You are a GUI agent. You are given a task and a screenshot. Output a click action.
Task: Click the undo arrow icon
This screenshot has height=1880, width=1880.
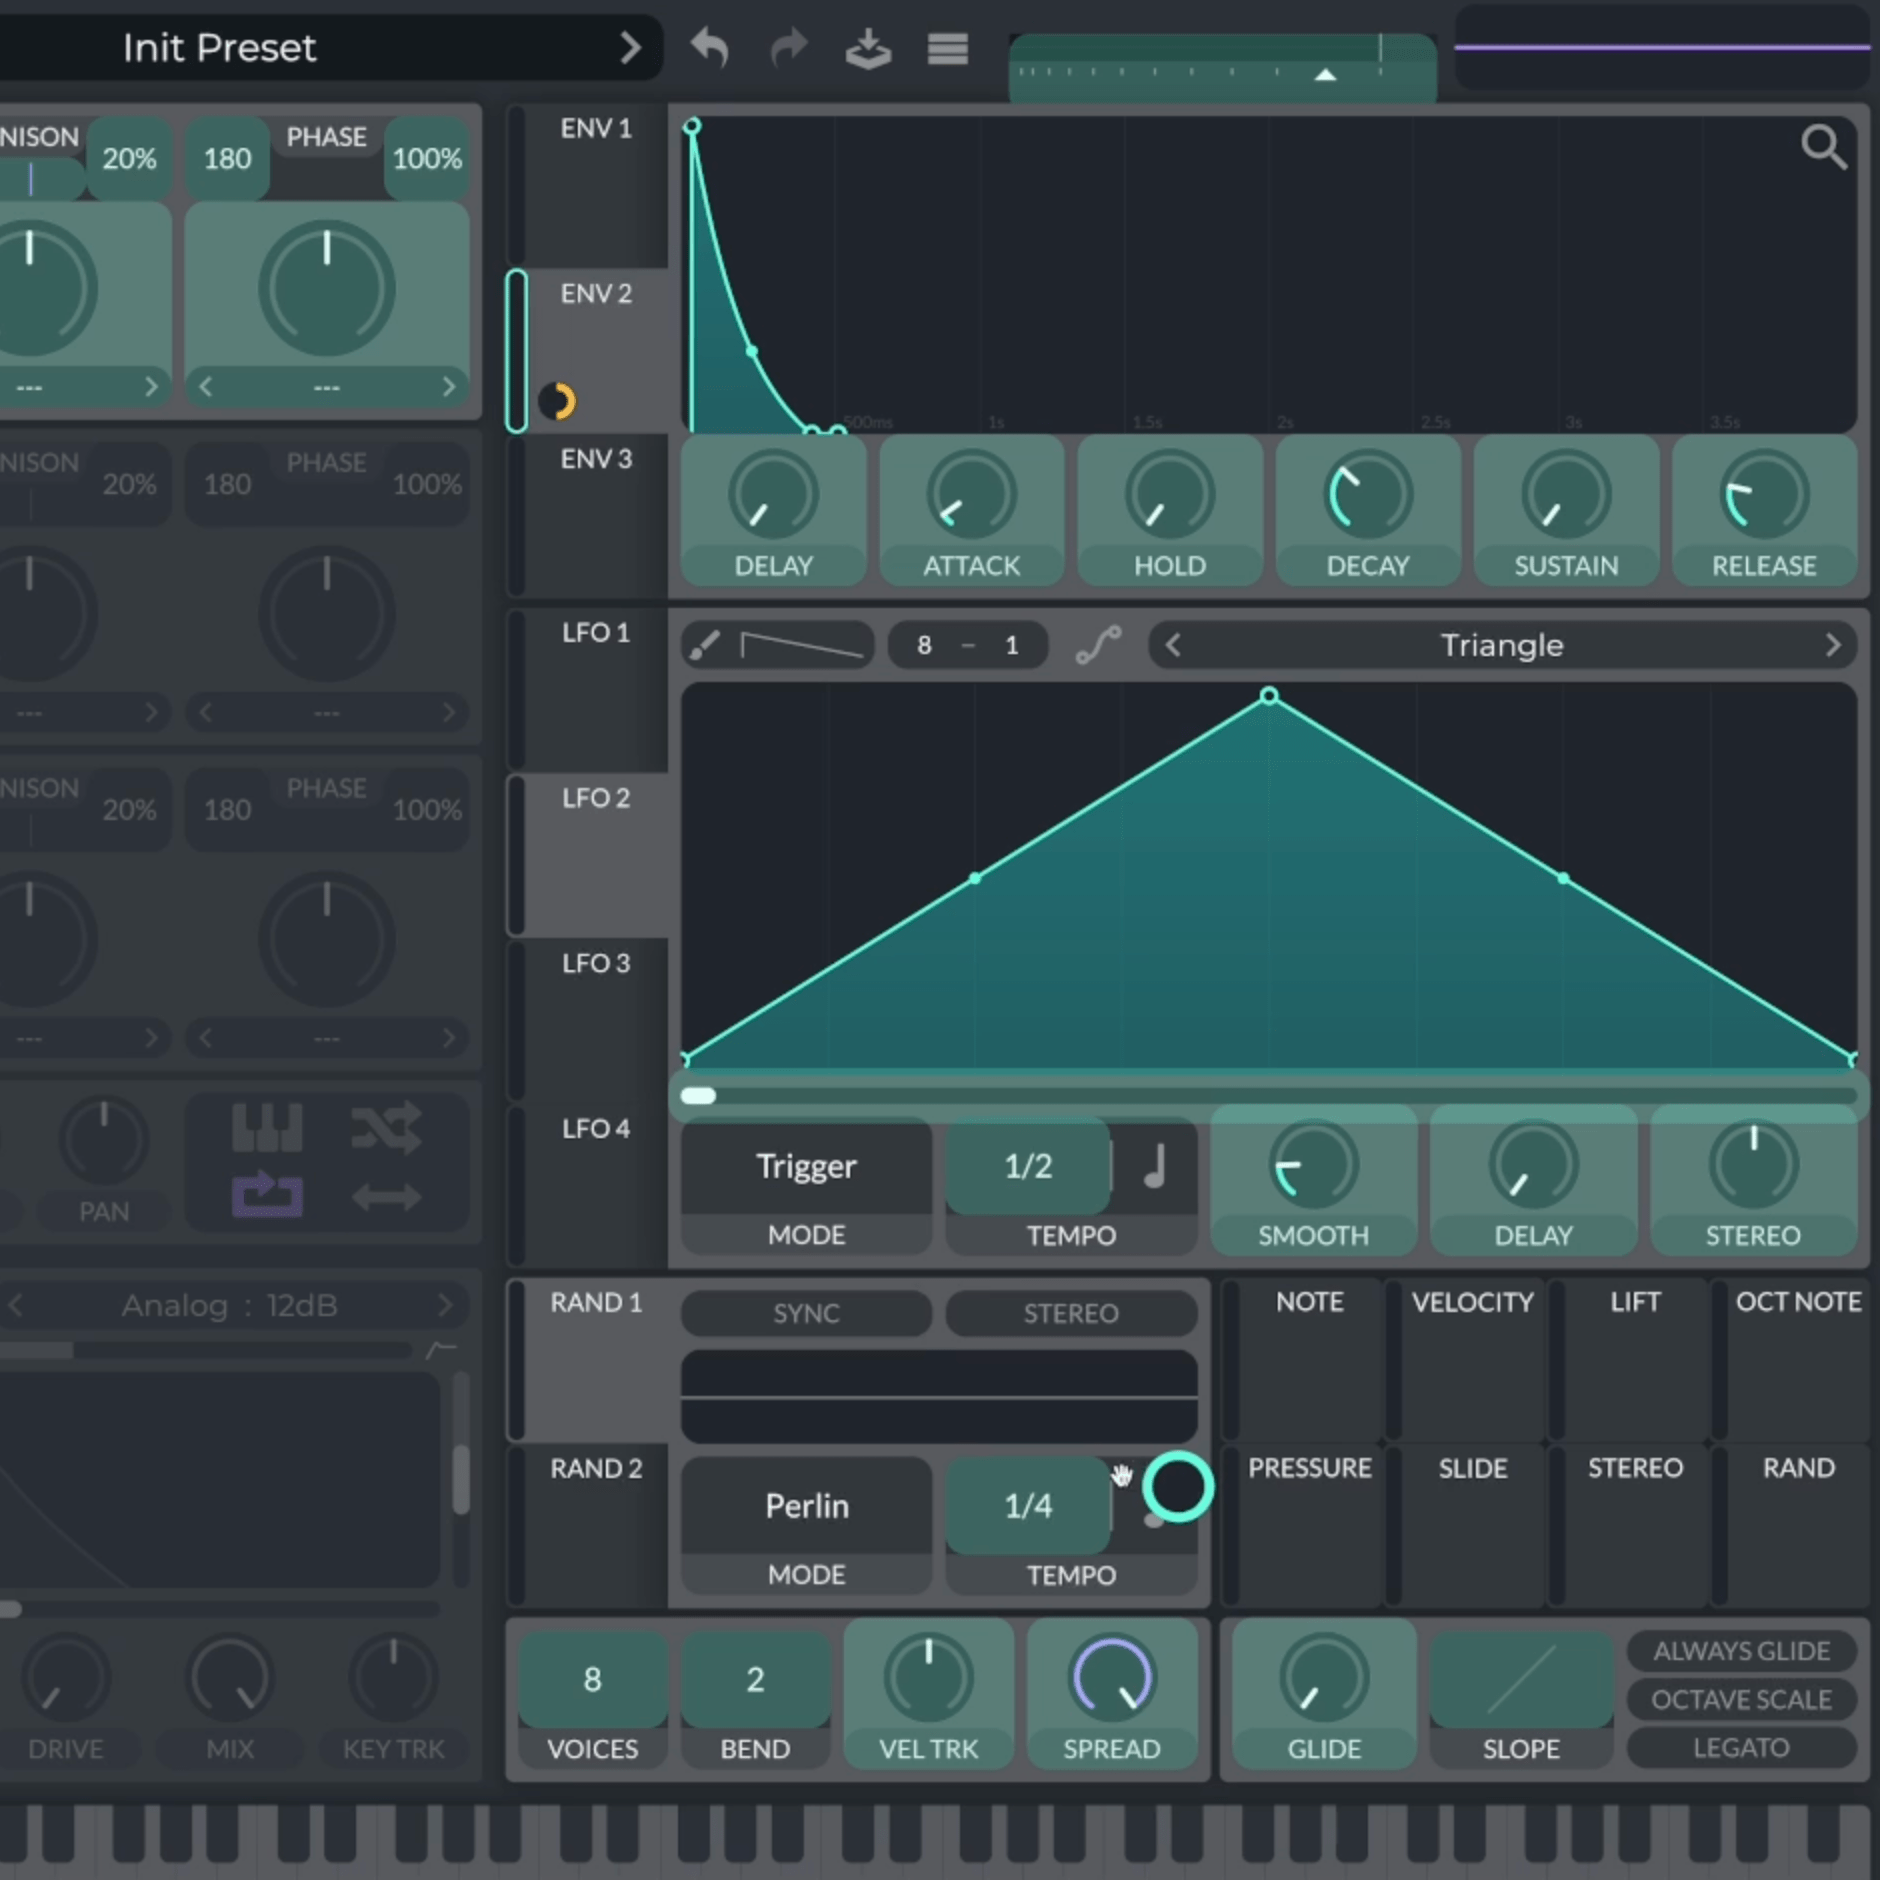709,47
